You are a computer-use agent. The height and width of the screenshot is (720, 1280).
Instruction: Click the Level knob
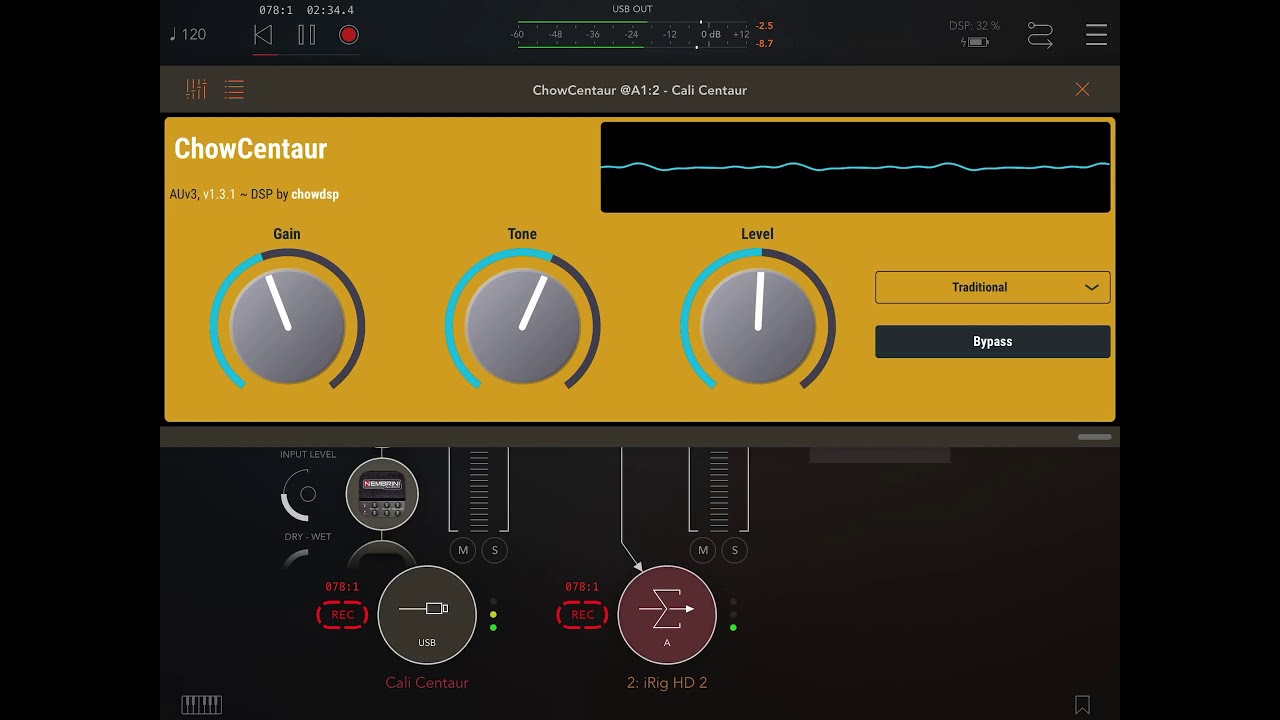(x=757, y=326)
